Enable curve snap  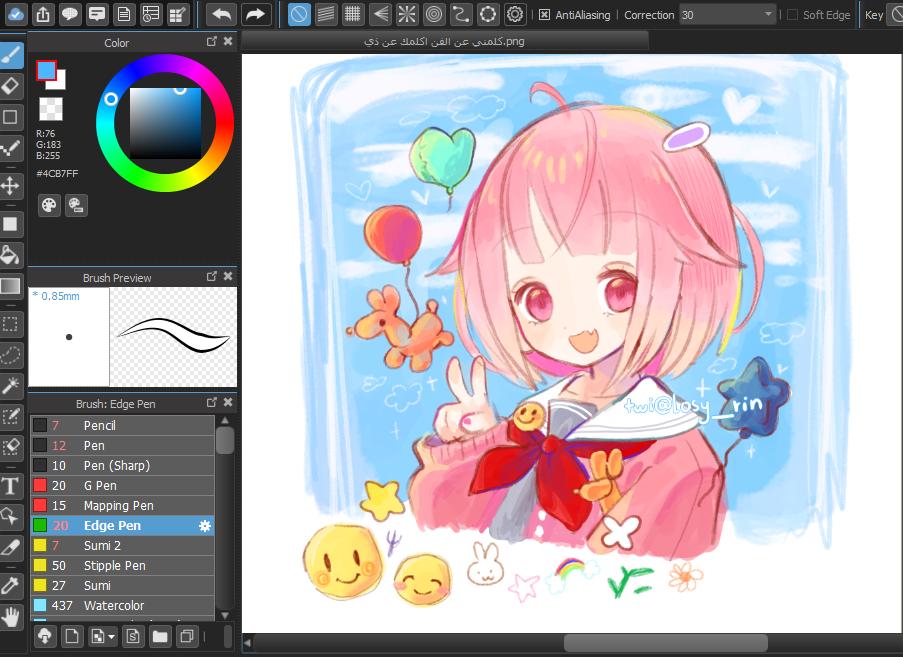click(461, 14)
